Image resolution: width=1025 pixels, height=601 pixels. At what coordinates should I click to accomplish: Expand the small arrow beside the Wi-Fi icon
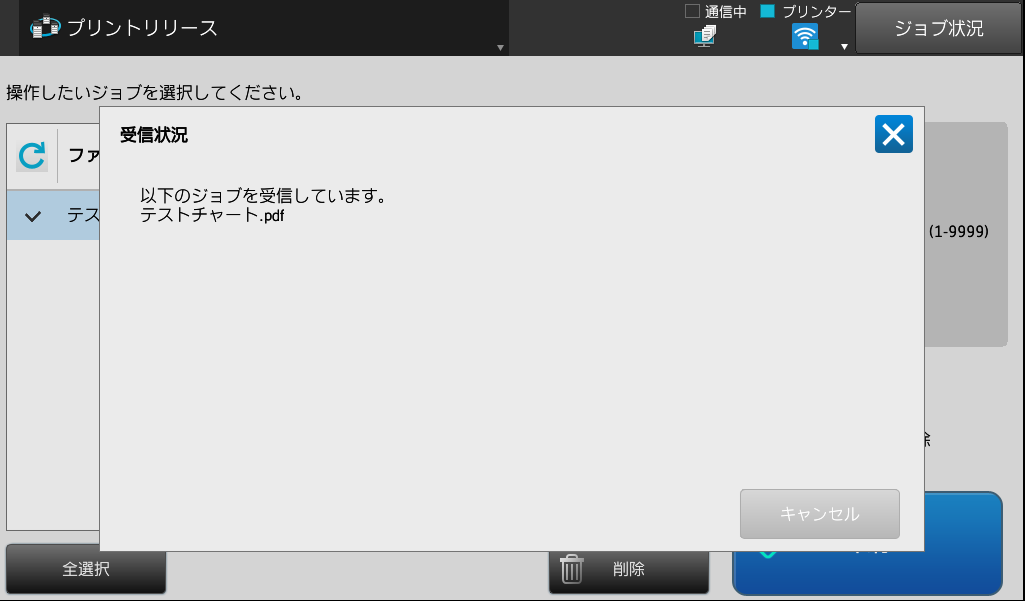pos(844,46)
